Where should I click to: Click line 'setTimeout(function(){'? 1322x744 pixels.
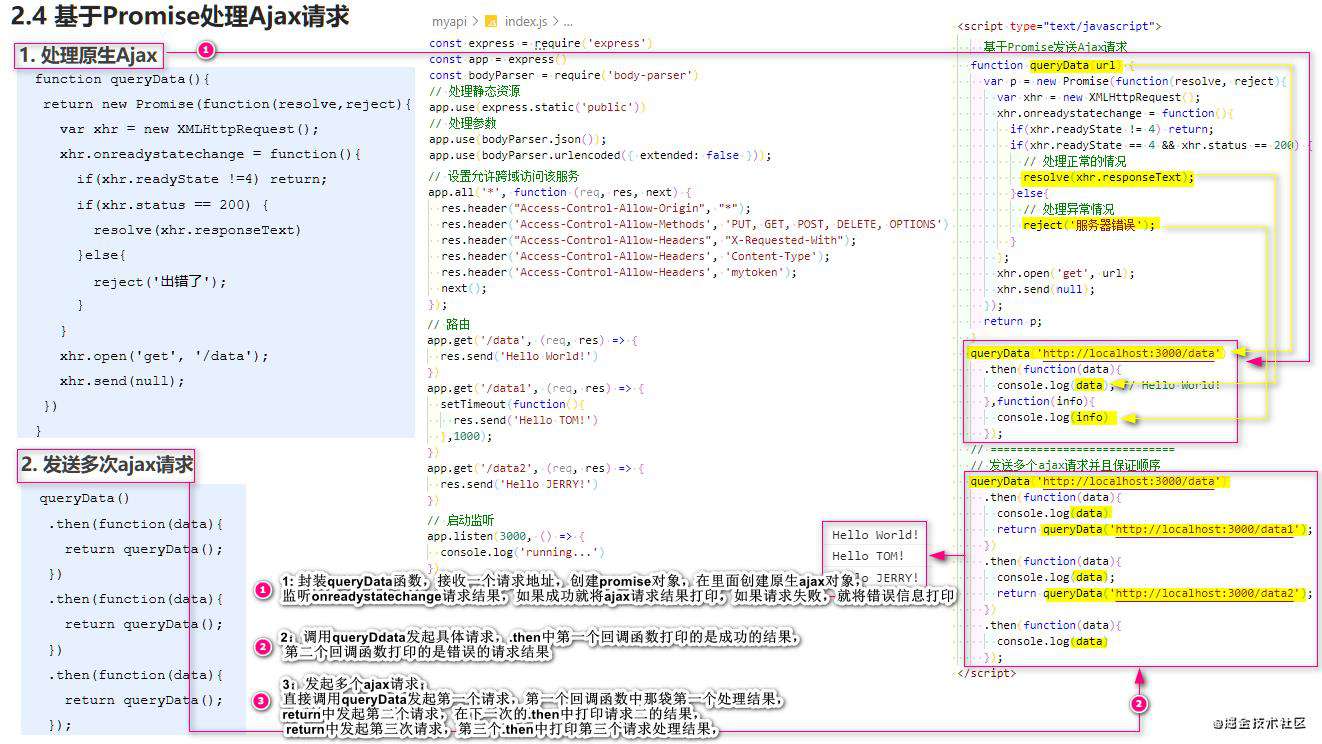(x=512, y=404)
